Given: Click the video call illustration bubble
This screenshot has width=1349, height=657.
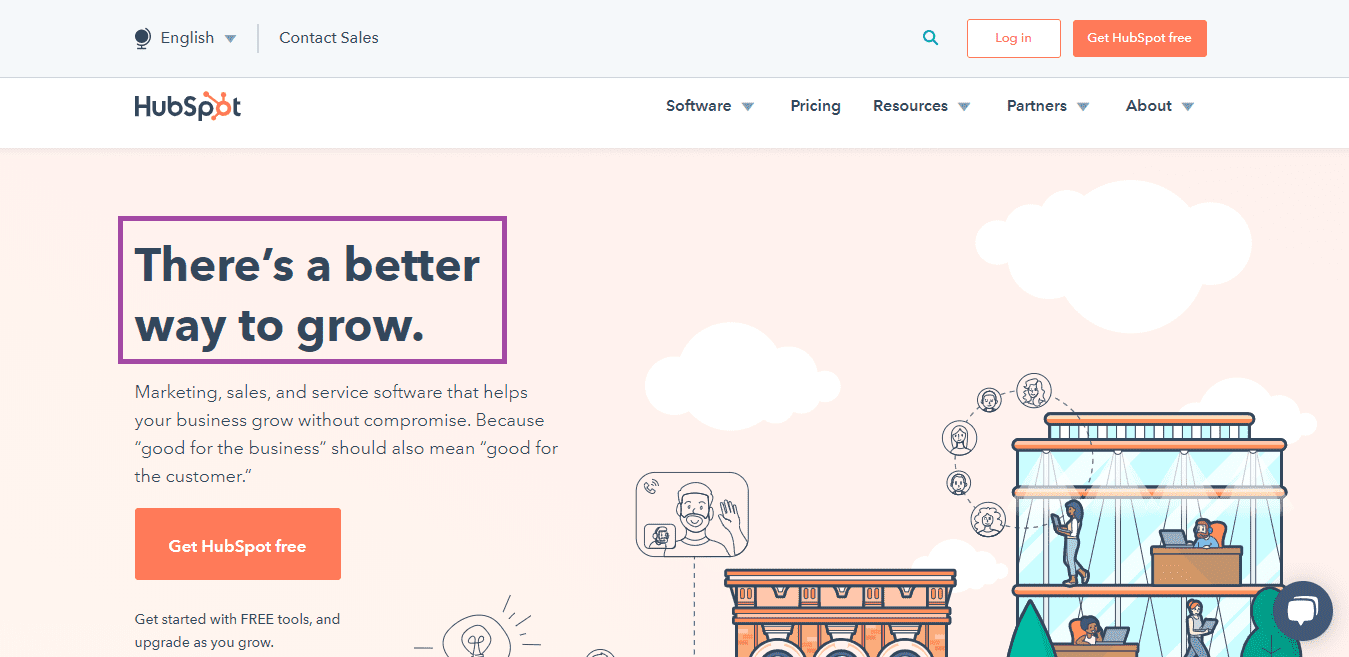Looking at the screenshot, I should pos(692,514).
